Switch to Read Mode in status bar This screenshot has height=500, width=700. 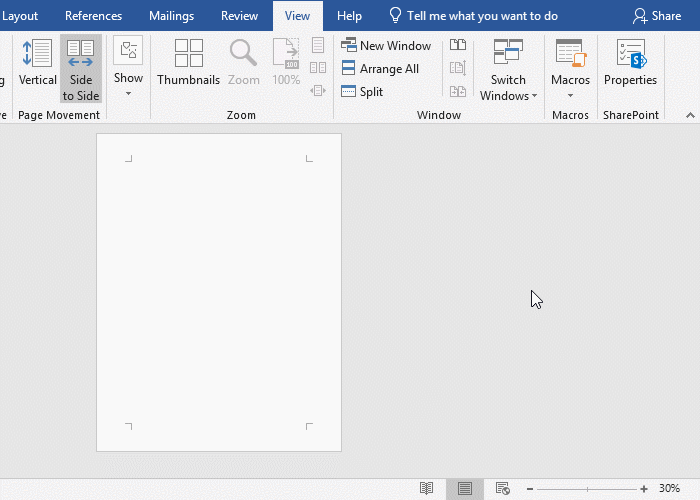[427, 489]
